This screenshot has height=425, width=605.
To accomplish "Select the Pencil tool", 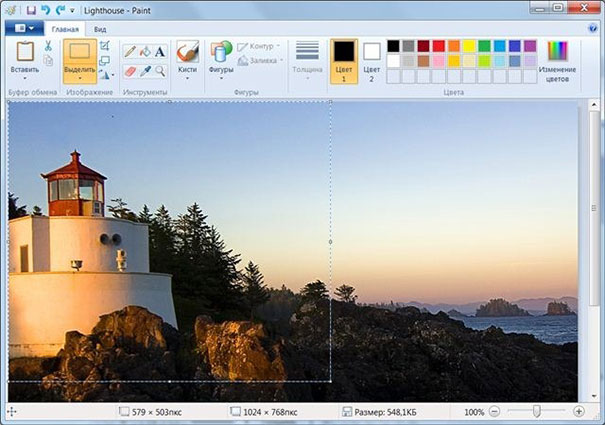I will [x=129, y=51].
